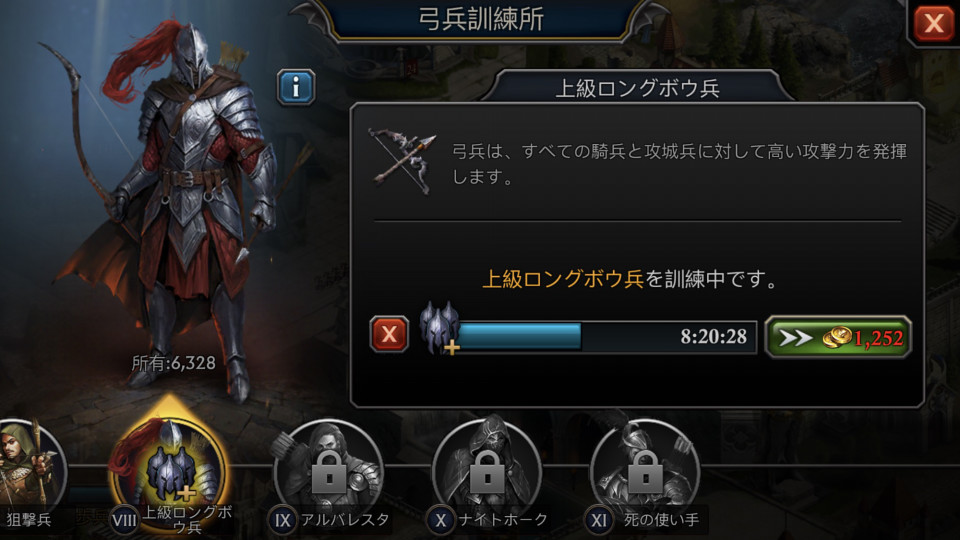The image size is (960, 540).
Task: Tap the locked ナイトホーク unit portrait
Action: 487,467
